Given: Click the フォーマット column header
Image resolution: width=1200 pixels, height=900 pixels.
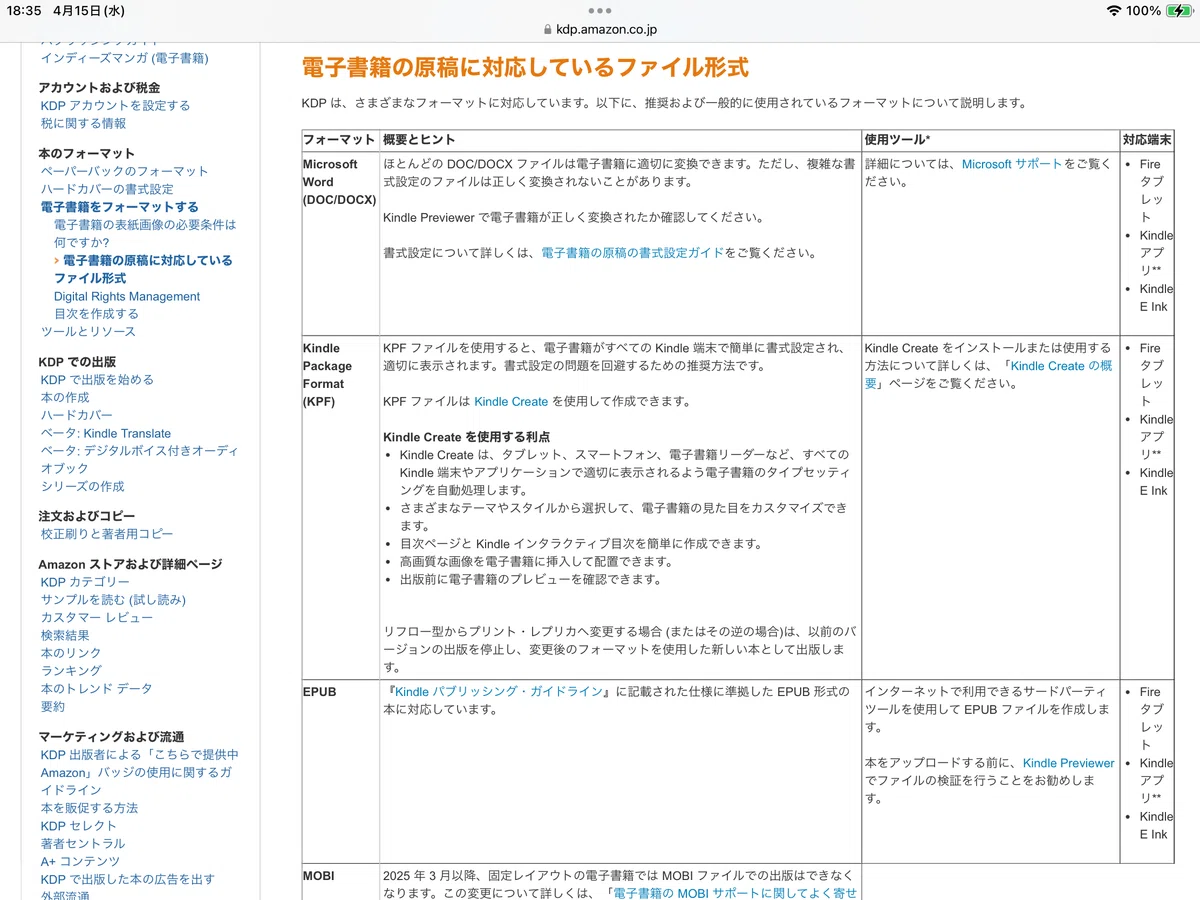Looking at the screenshot, I should pyautogui.click(x=339, y=140).
